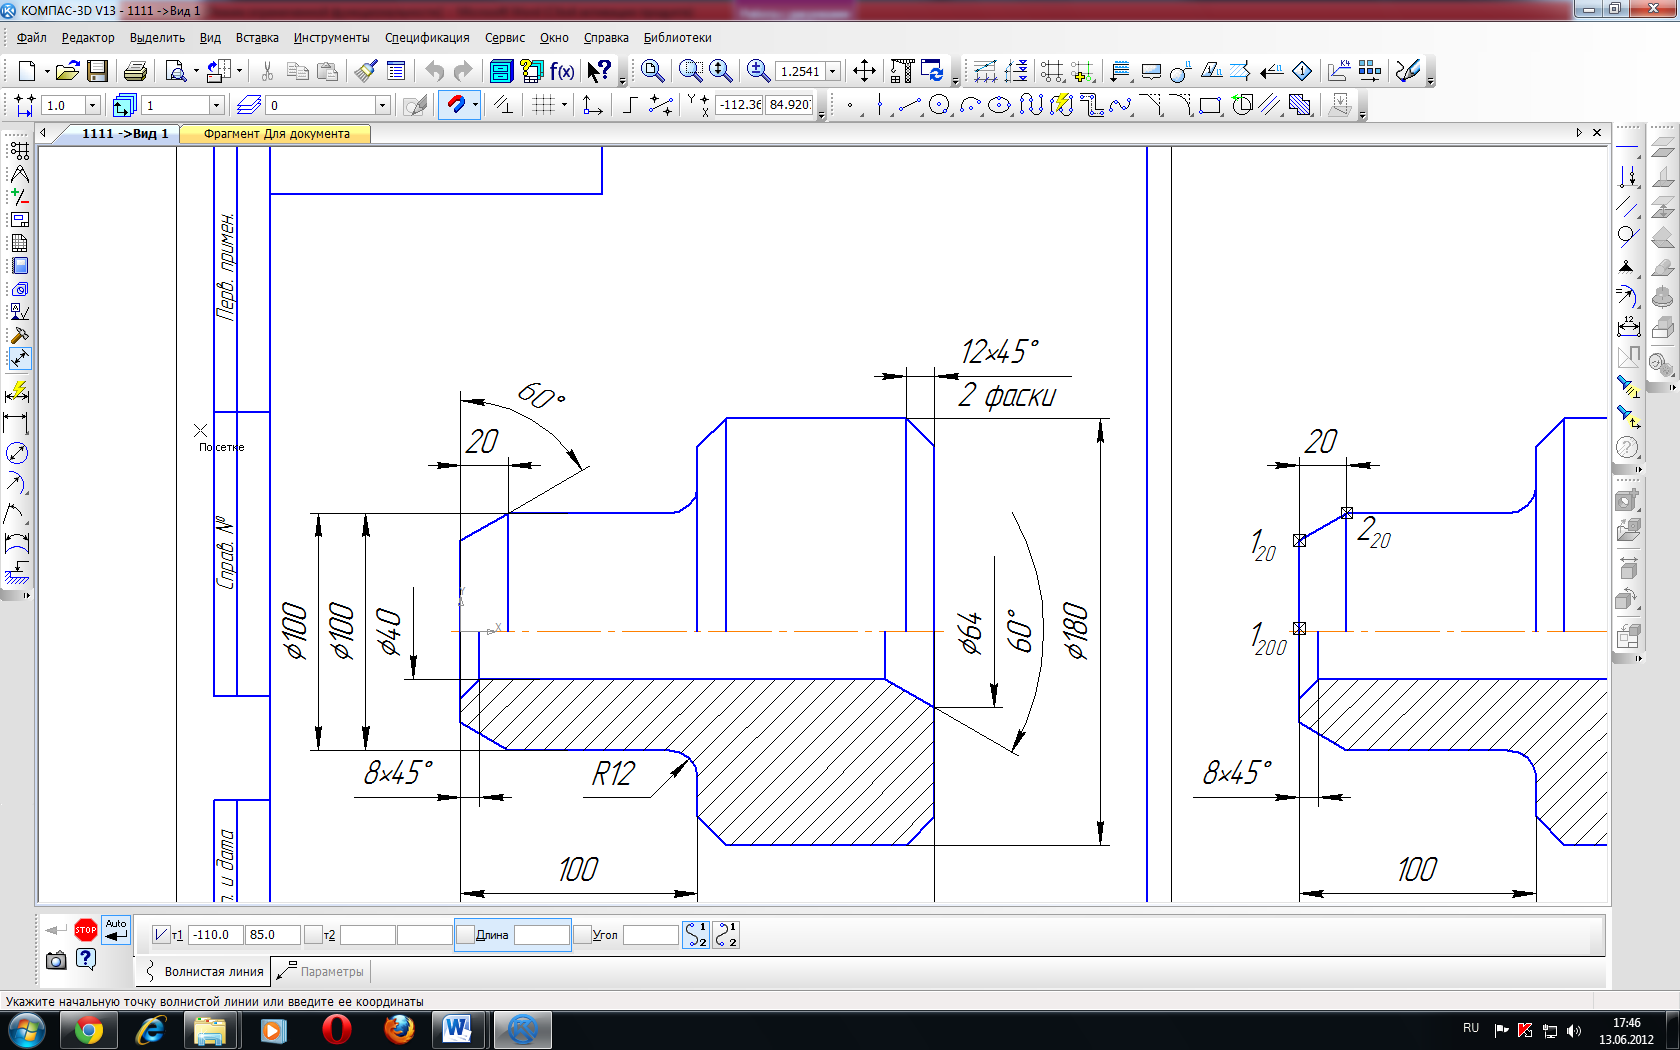Viewport: 1680px width, 1050px height.
Task: Open the Инструменты menu
Action: pyautogui.click(x=331, y=38)
